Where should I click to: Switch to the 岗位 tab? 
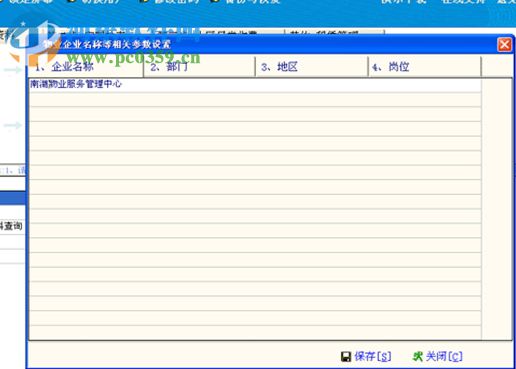pos(425,67)
